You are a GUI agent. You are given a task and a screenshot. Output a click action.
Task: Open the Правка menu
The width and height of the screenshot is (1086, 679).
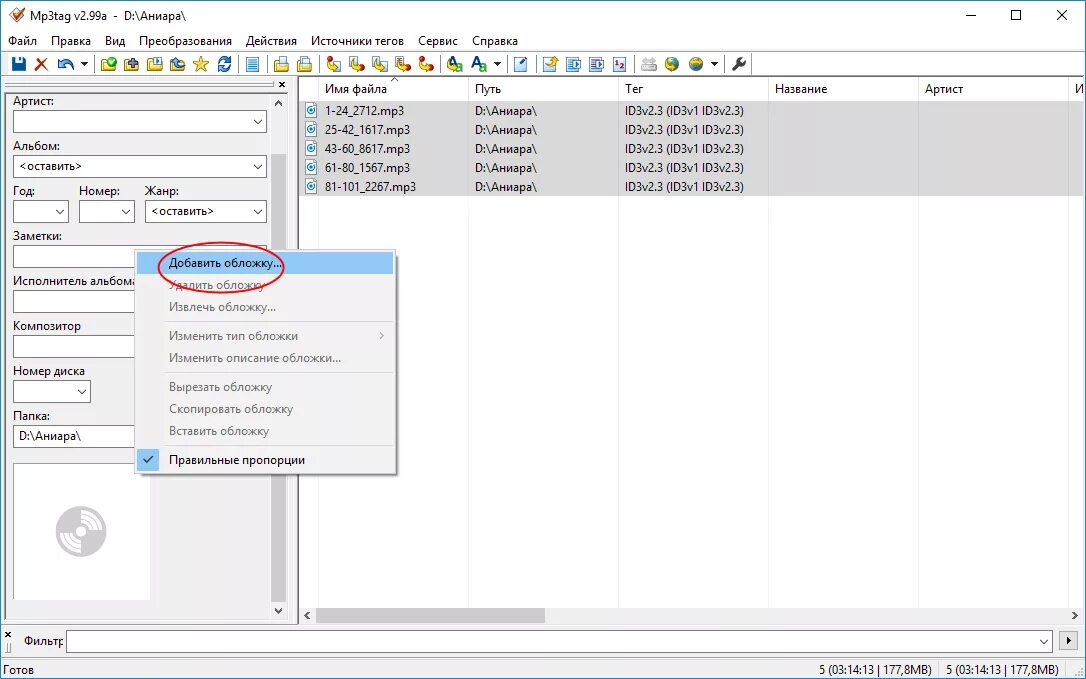point(71,41)
